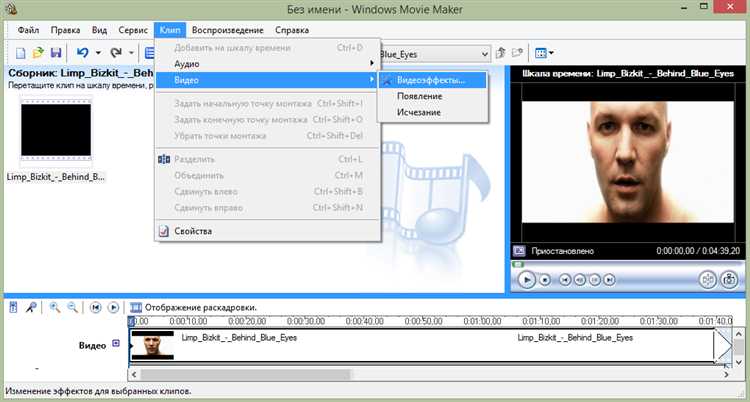The height and width of the screenshot is (402, 750).
Task: Expand the Redo history dropdown arrow
Action: click(131, 53)
